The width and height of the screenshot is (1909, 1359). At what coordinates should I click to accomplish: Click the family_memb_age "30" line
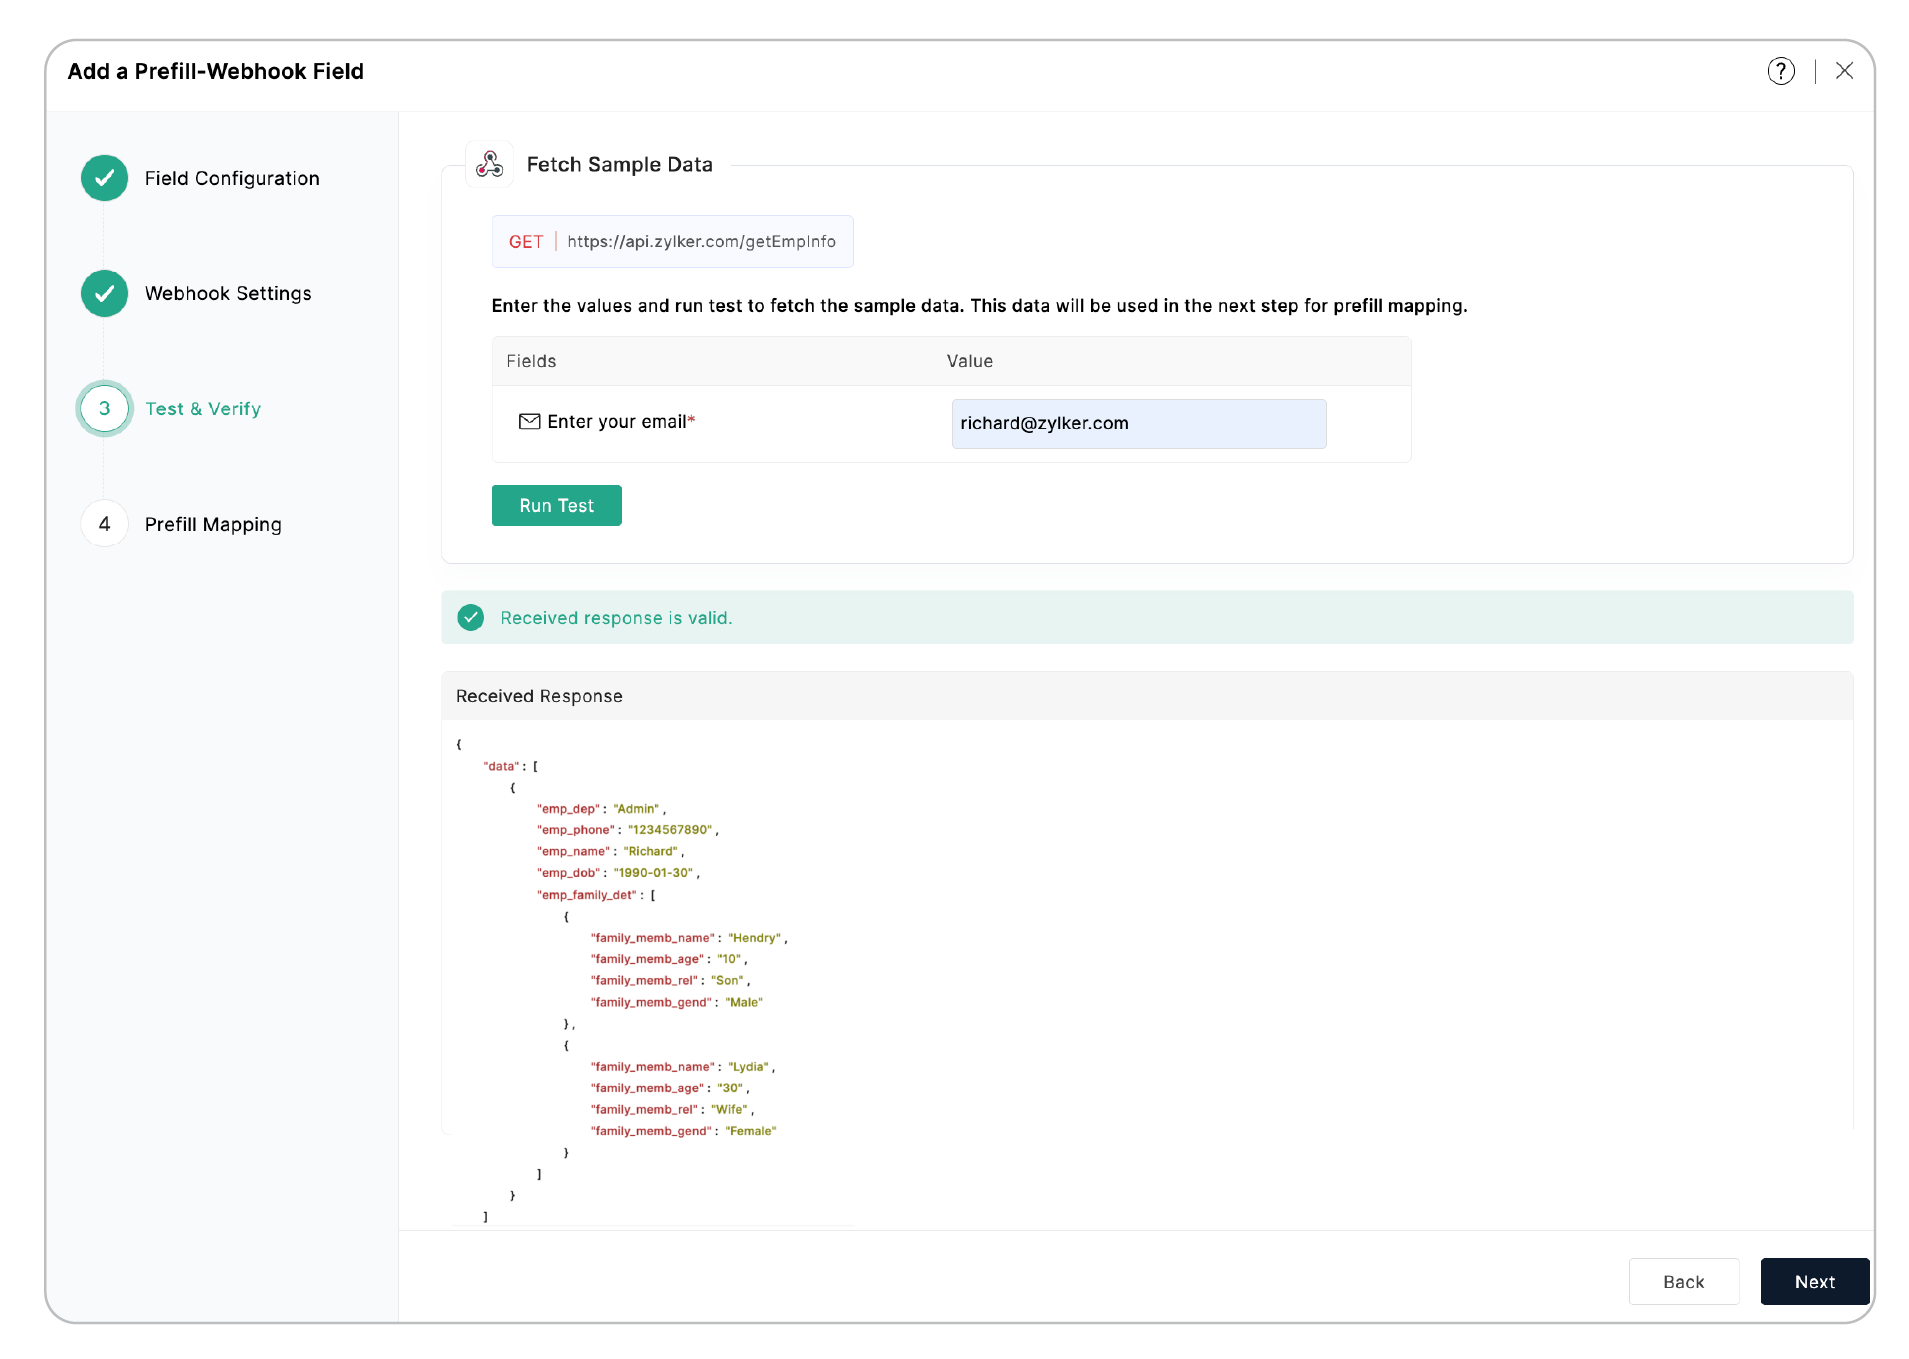[x=669, y=1088]
